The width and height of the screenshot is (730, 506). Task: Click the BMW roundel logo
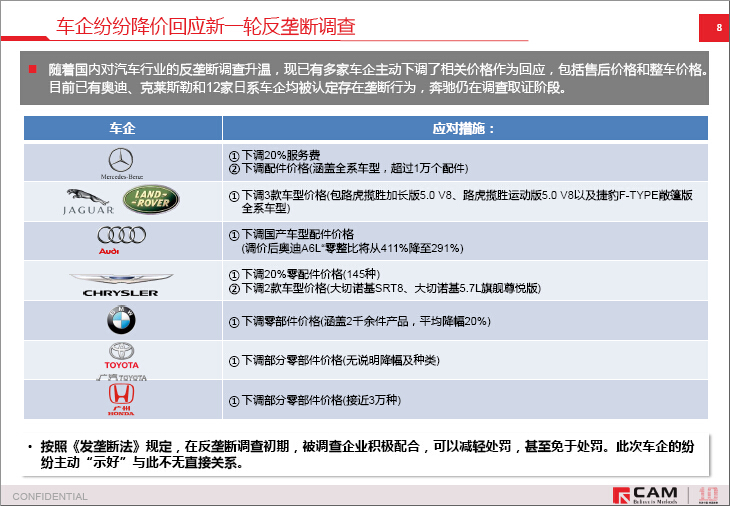[x=121, y=320]
